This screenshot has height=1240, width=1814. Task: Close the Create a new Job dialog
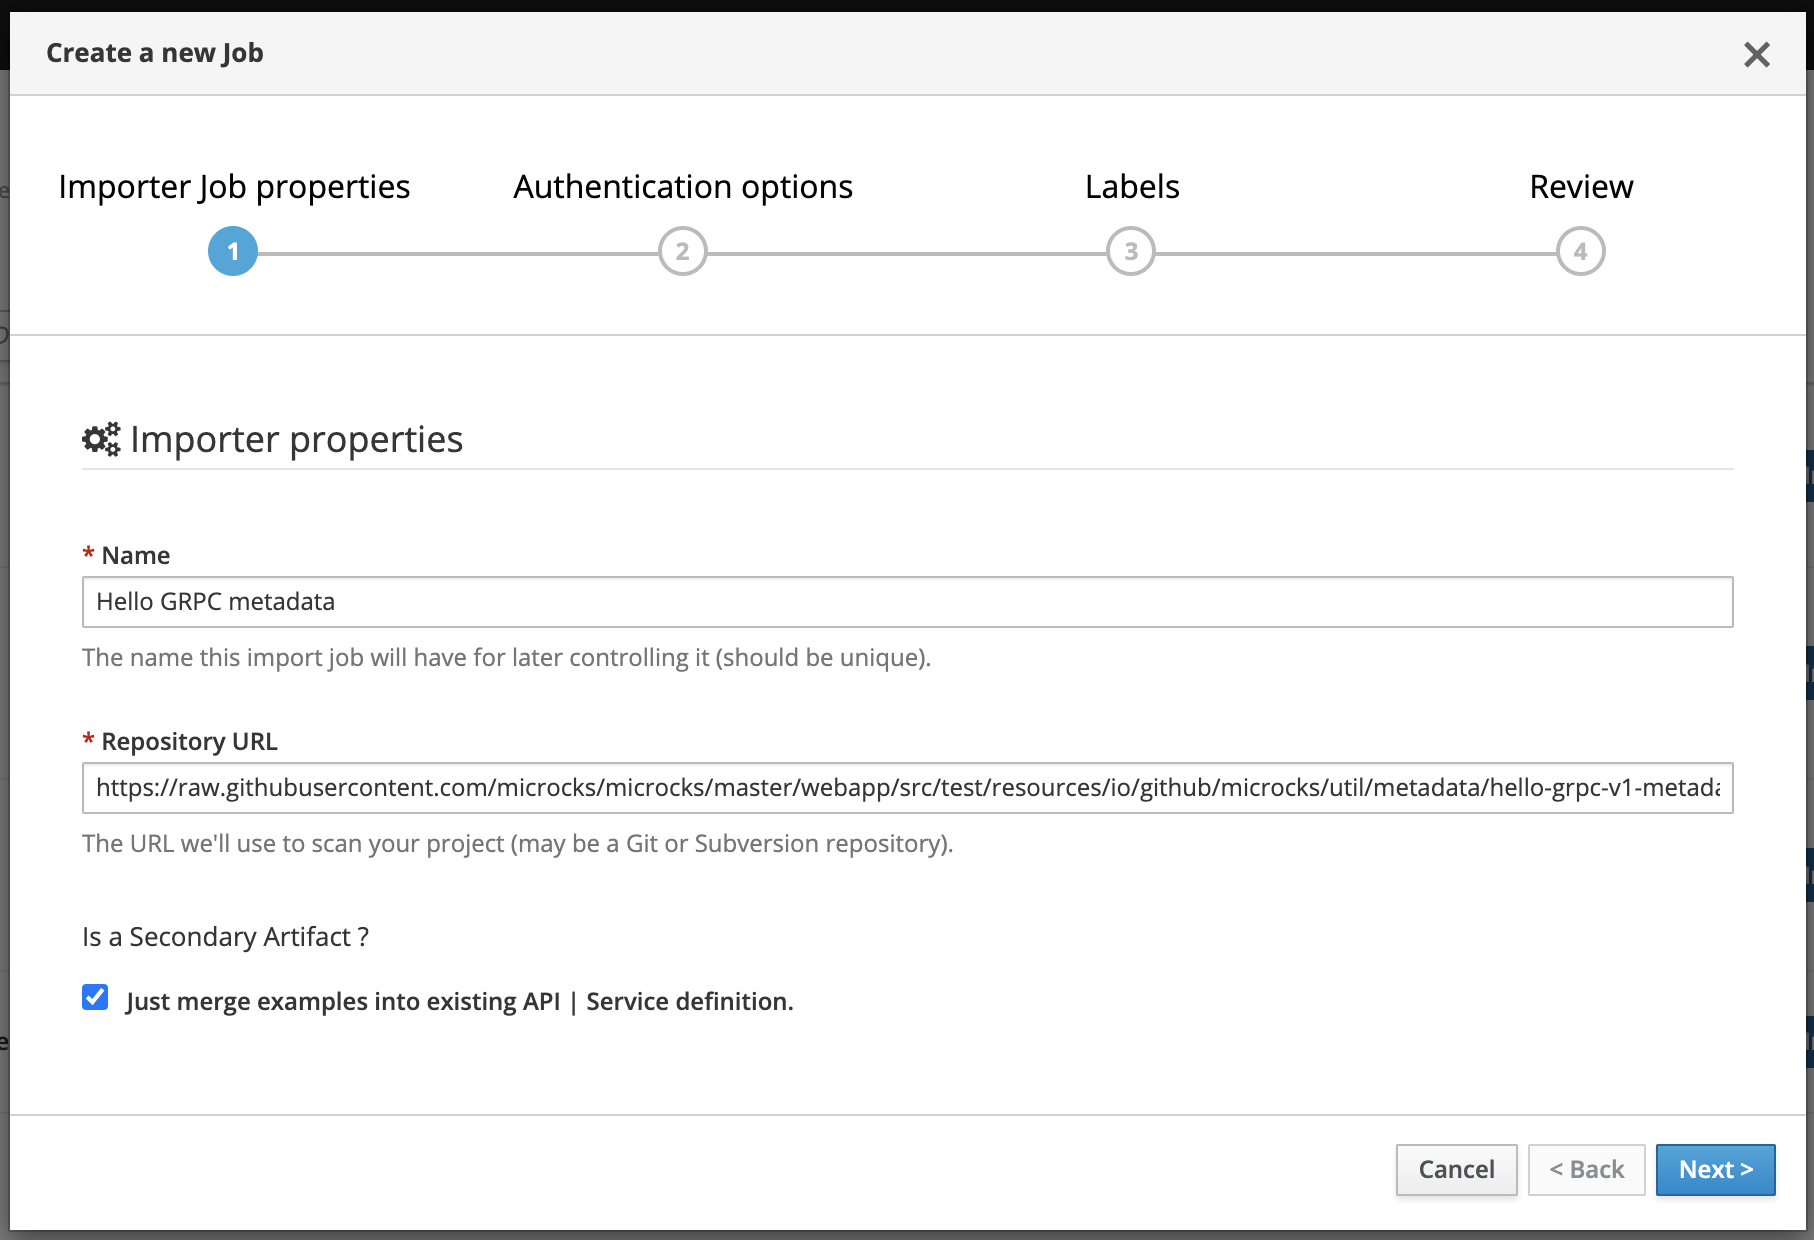point(1758,55)
